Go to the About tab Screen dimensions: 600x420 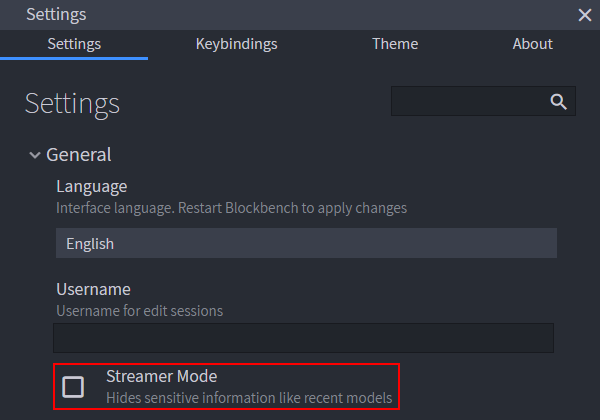(x=532, y=44)
